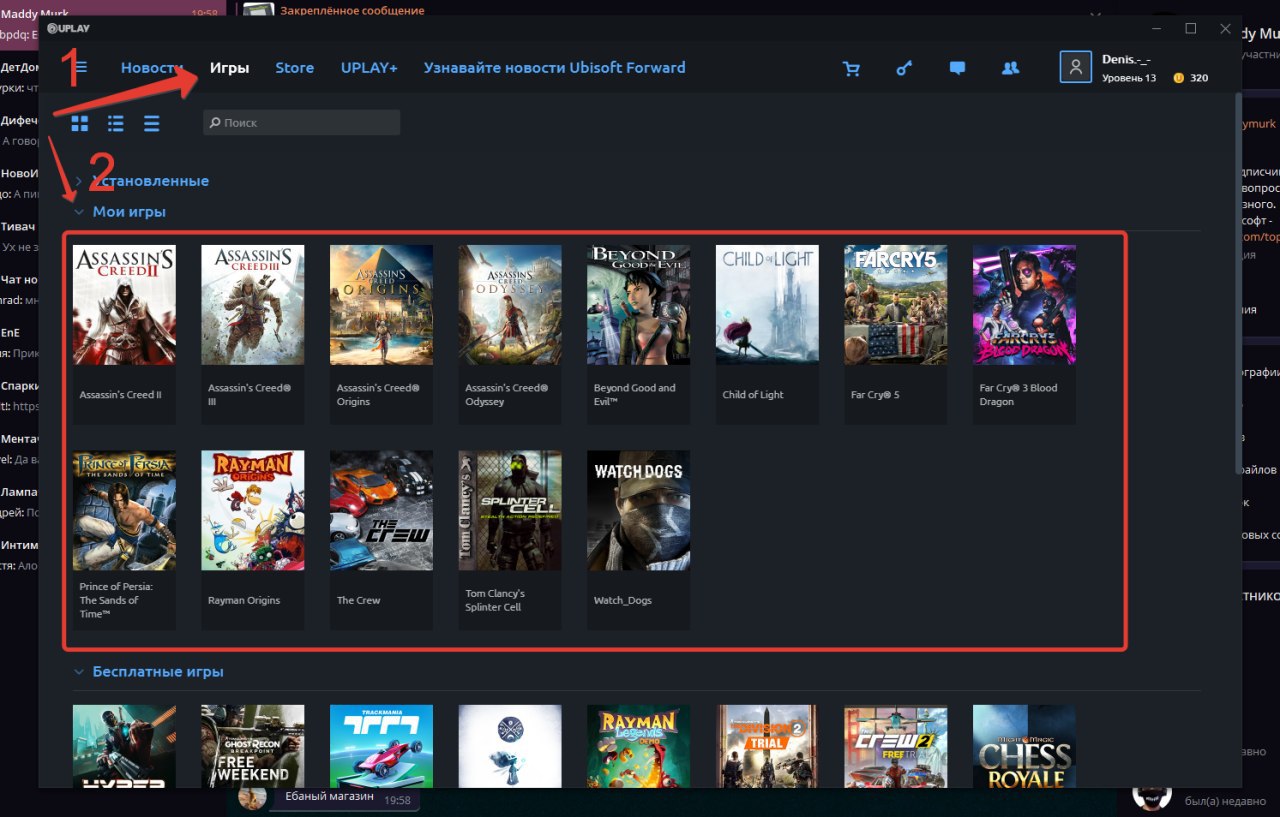Open Trackmania free game cover
This screenshot has width=1280, height=817.
(x=381, y=746)
